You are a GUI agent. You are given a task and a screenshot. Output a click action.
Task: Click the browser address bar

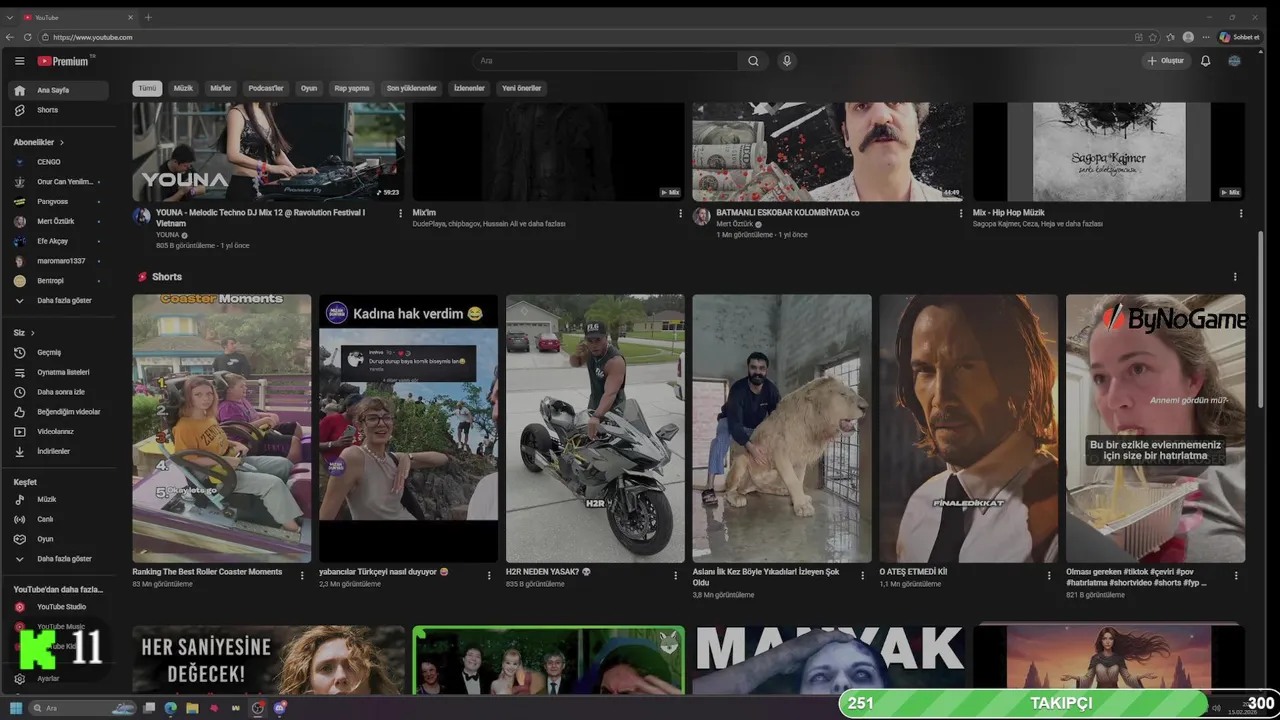(590, 37)
